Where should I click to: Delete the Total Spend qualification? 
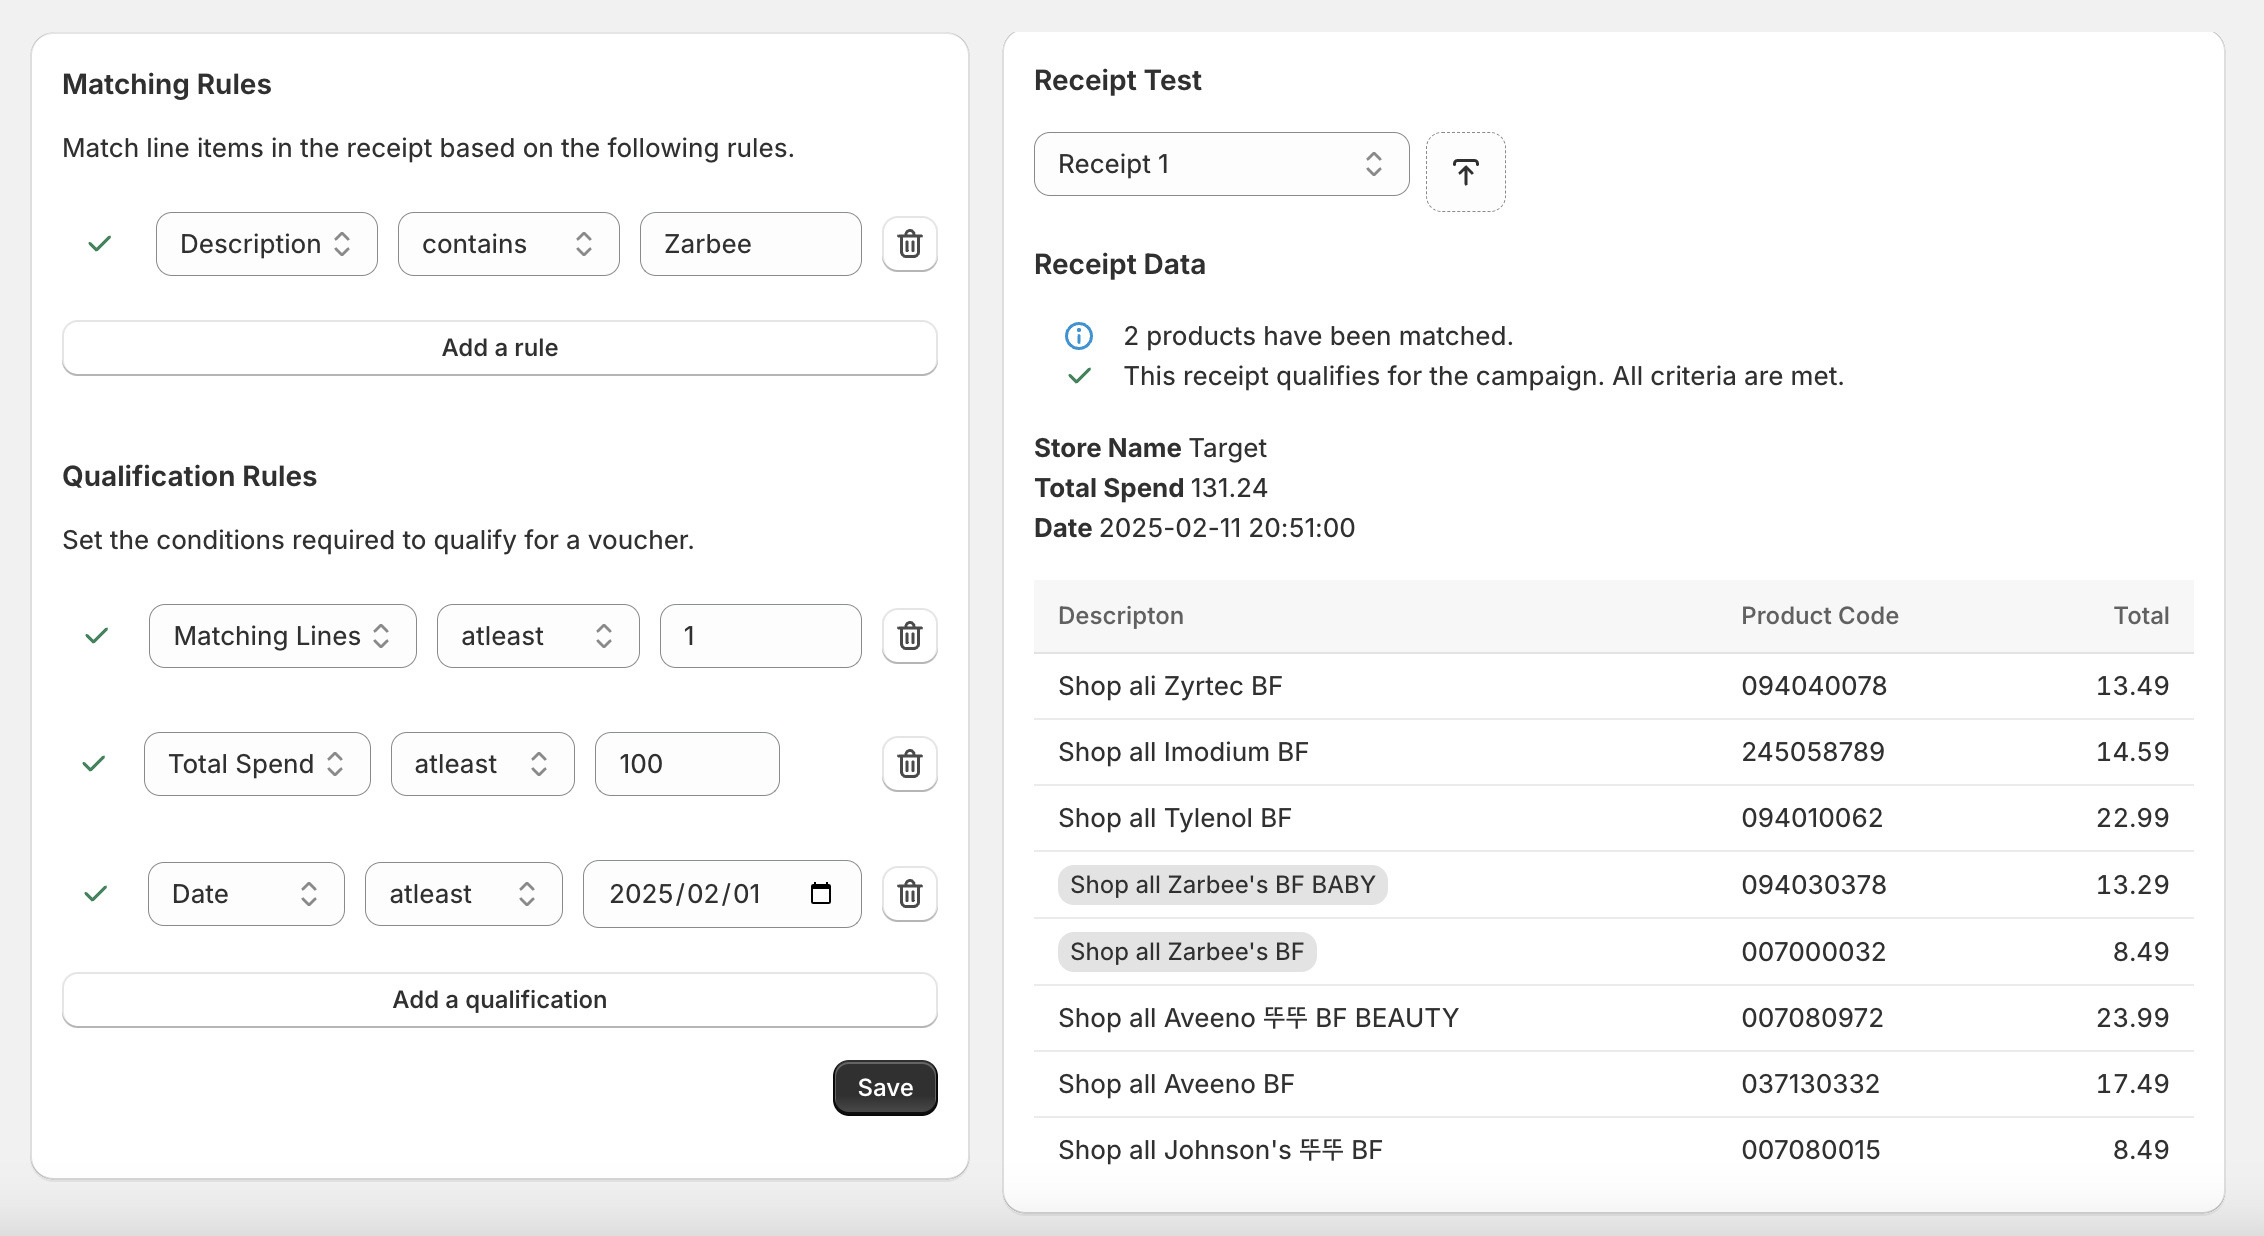(x=909, y=764)
